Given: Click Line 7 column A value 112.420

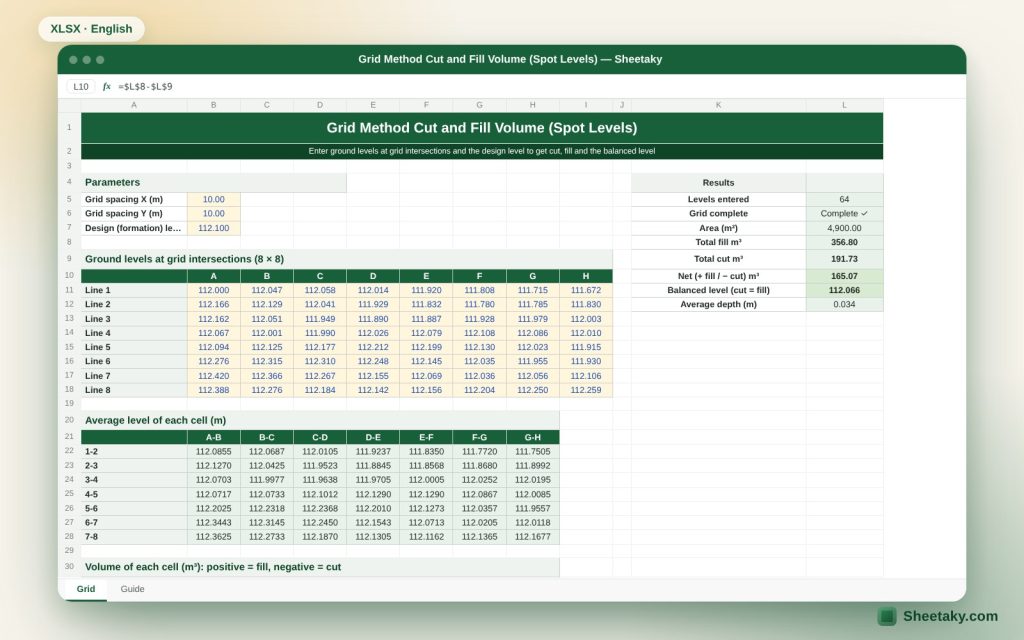Looking at the screenshot, I should point(214,376).
